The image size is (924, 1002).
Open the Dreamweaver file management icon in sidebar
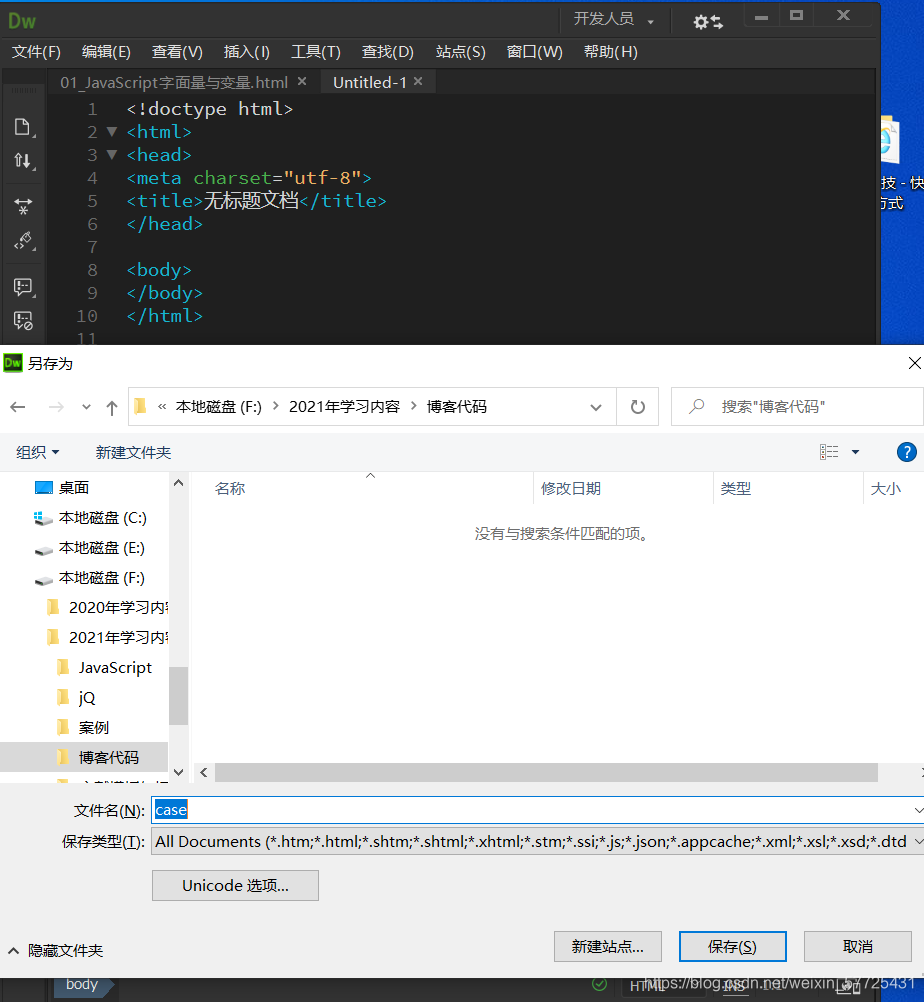pos(23,127)
